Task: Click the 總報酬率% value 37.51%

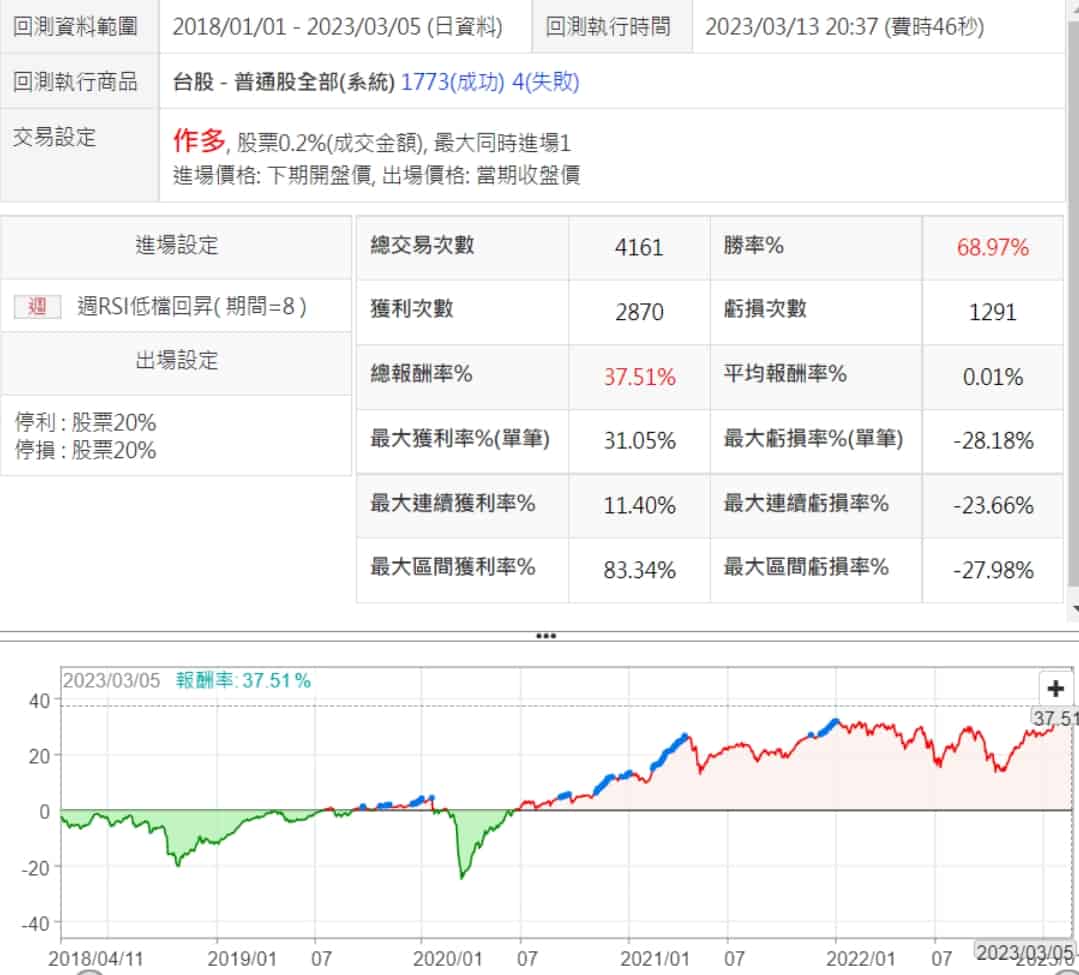Action: pyautogui.click(x=639, y=376)
